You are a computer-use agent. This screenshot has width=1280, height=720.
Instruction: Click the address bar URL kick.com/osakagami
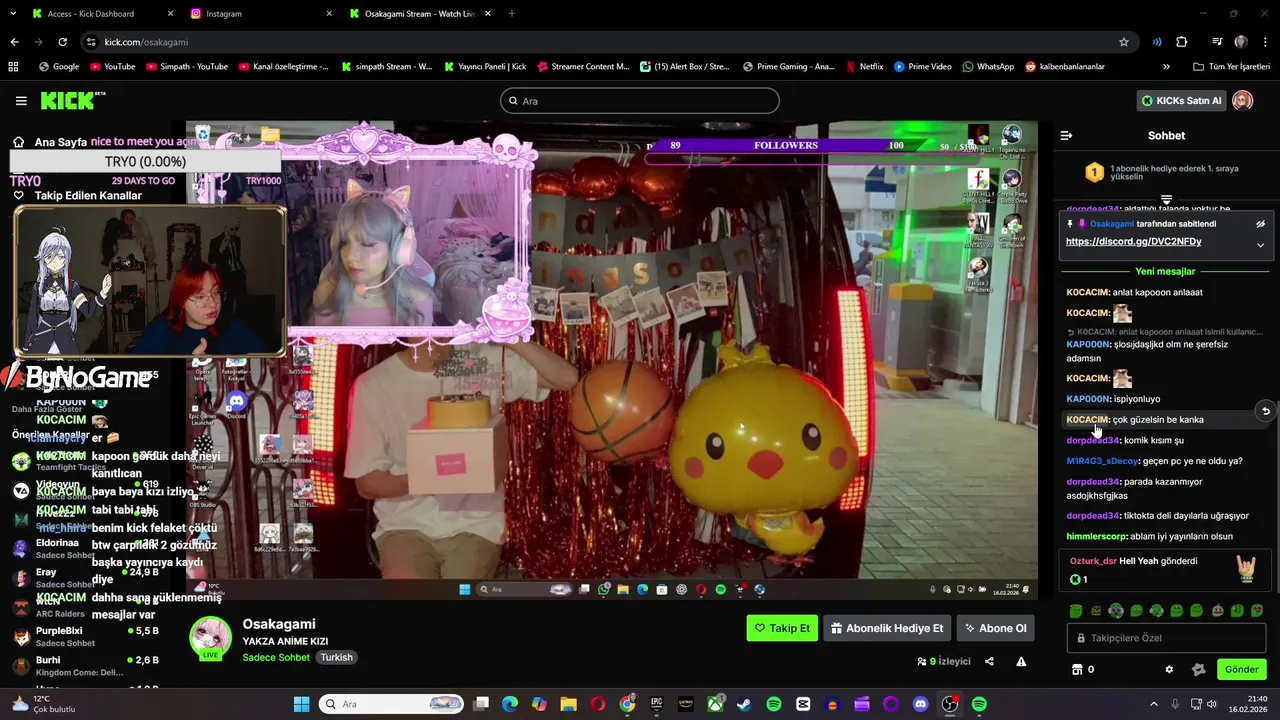click(146, 42)
